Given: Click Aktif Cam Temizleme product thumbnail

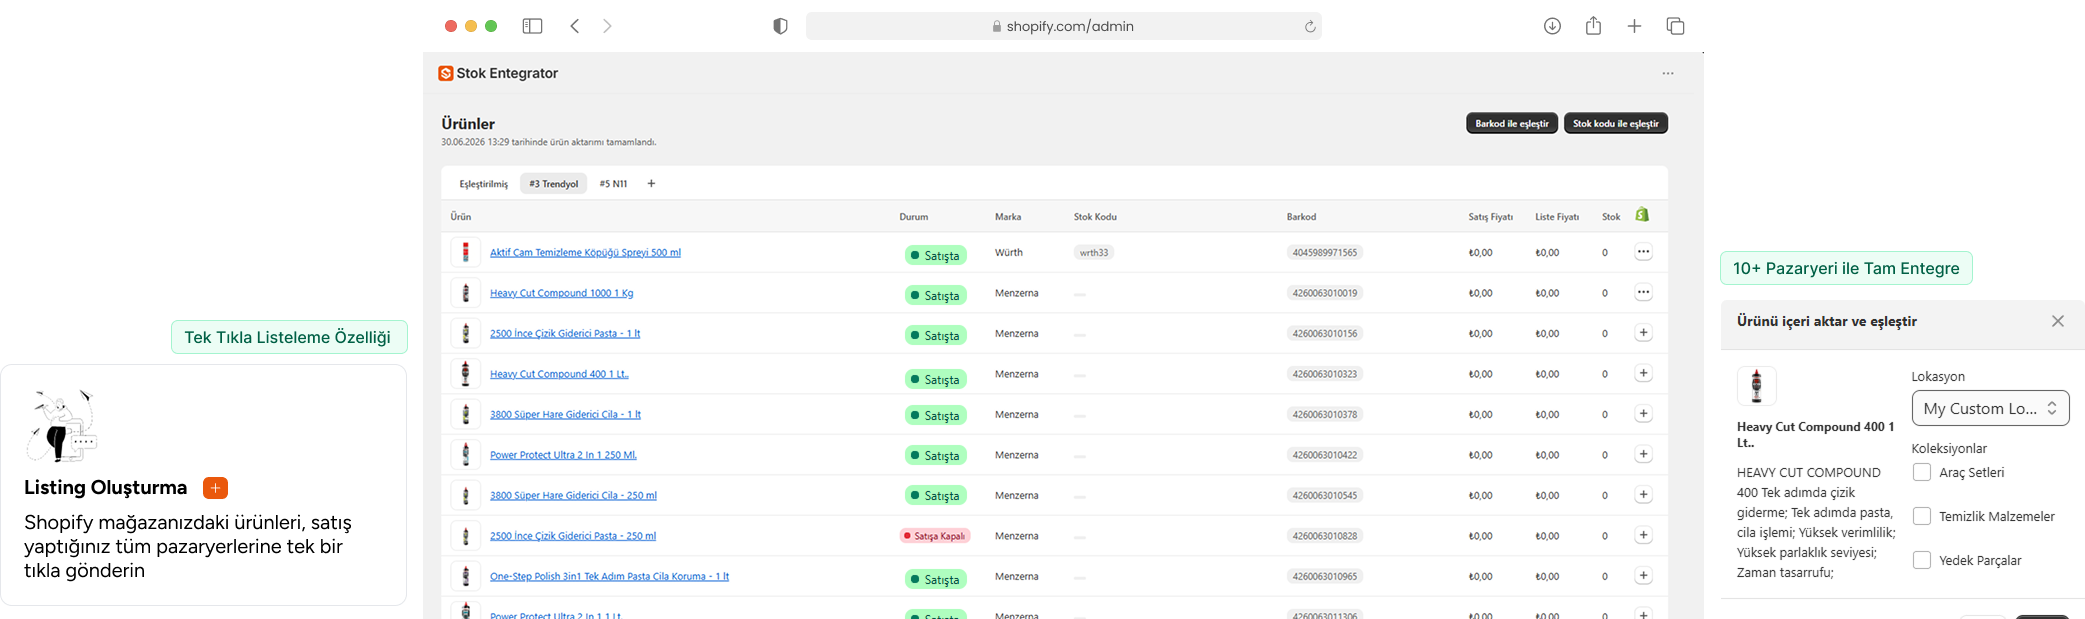Looking at the screenshot, I should coord(465,252).
